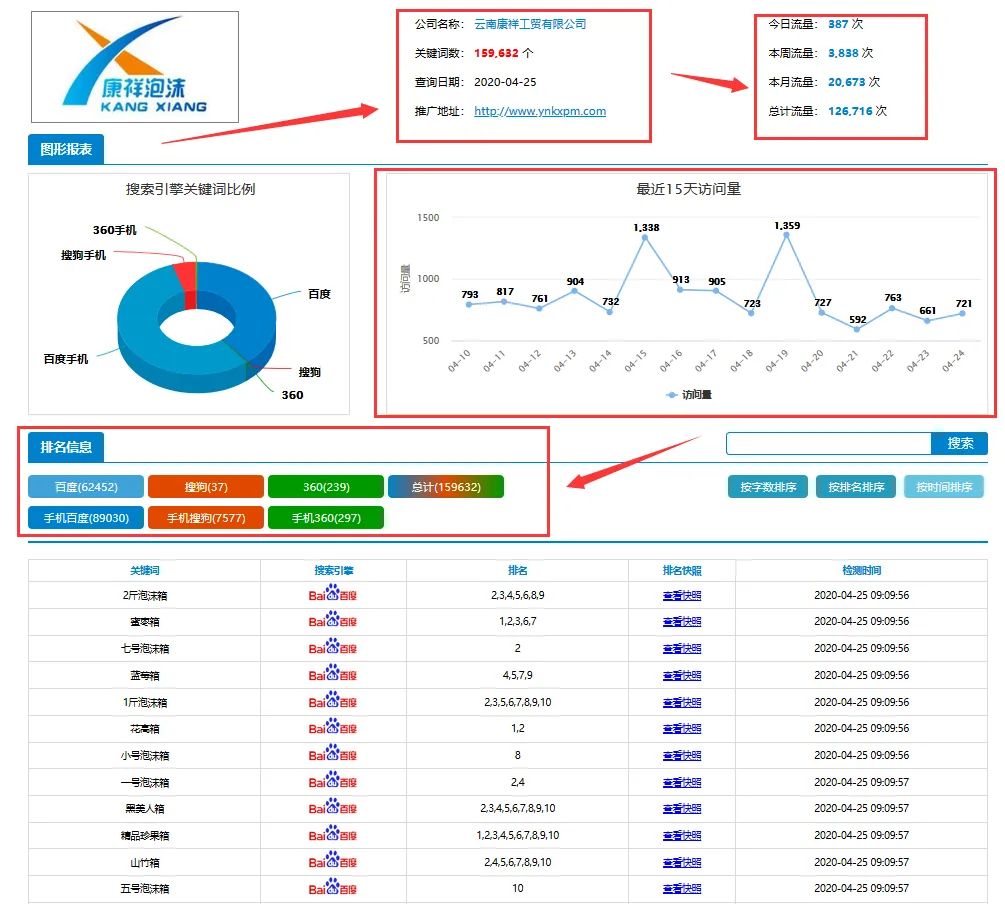Click the Kang Xiang company logo
Image resolution: width=1005 pixels, height=904 pixels.
pyautogui.click(x=135, y=67)
